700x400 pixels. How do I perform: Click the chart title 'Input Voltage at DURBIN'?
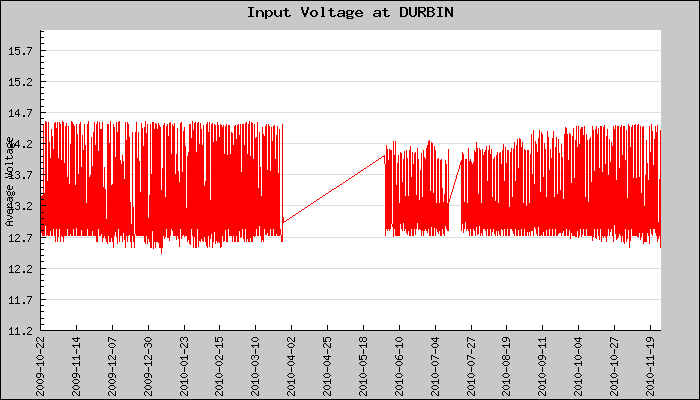click(350, 12)
